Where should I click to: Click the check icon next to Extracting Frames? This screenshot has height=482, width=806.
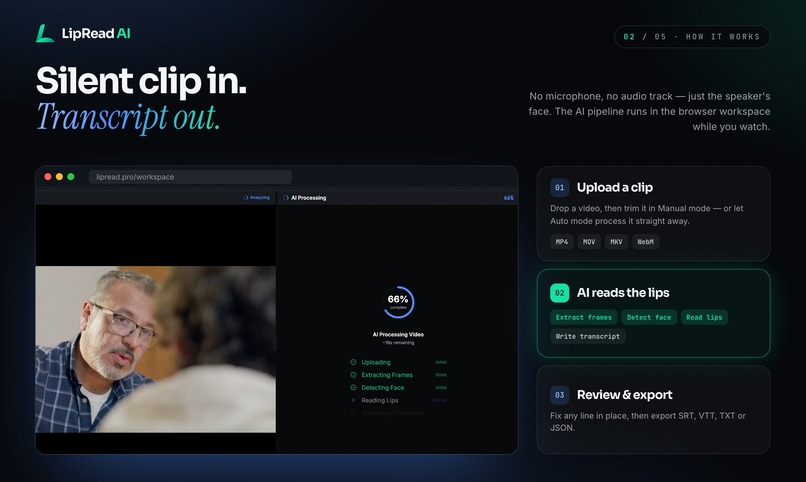353,375
